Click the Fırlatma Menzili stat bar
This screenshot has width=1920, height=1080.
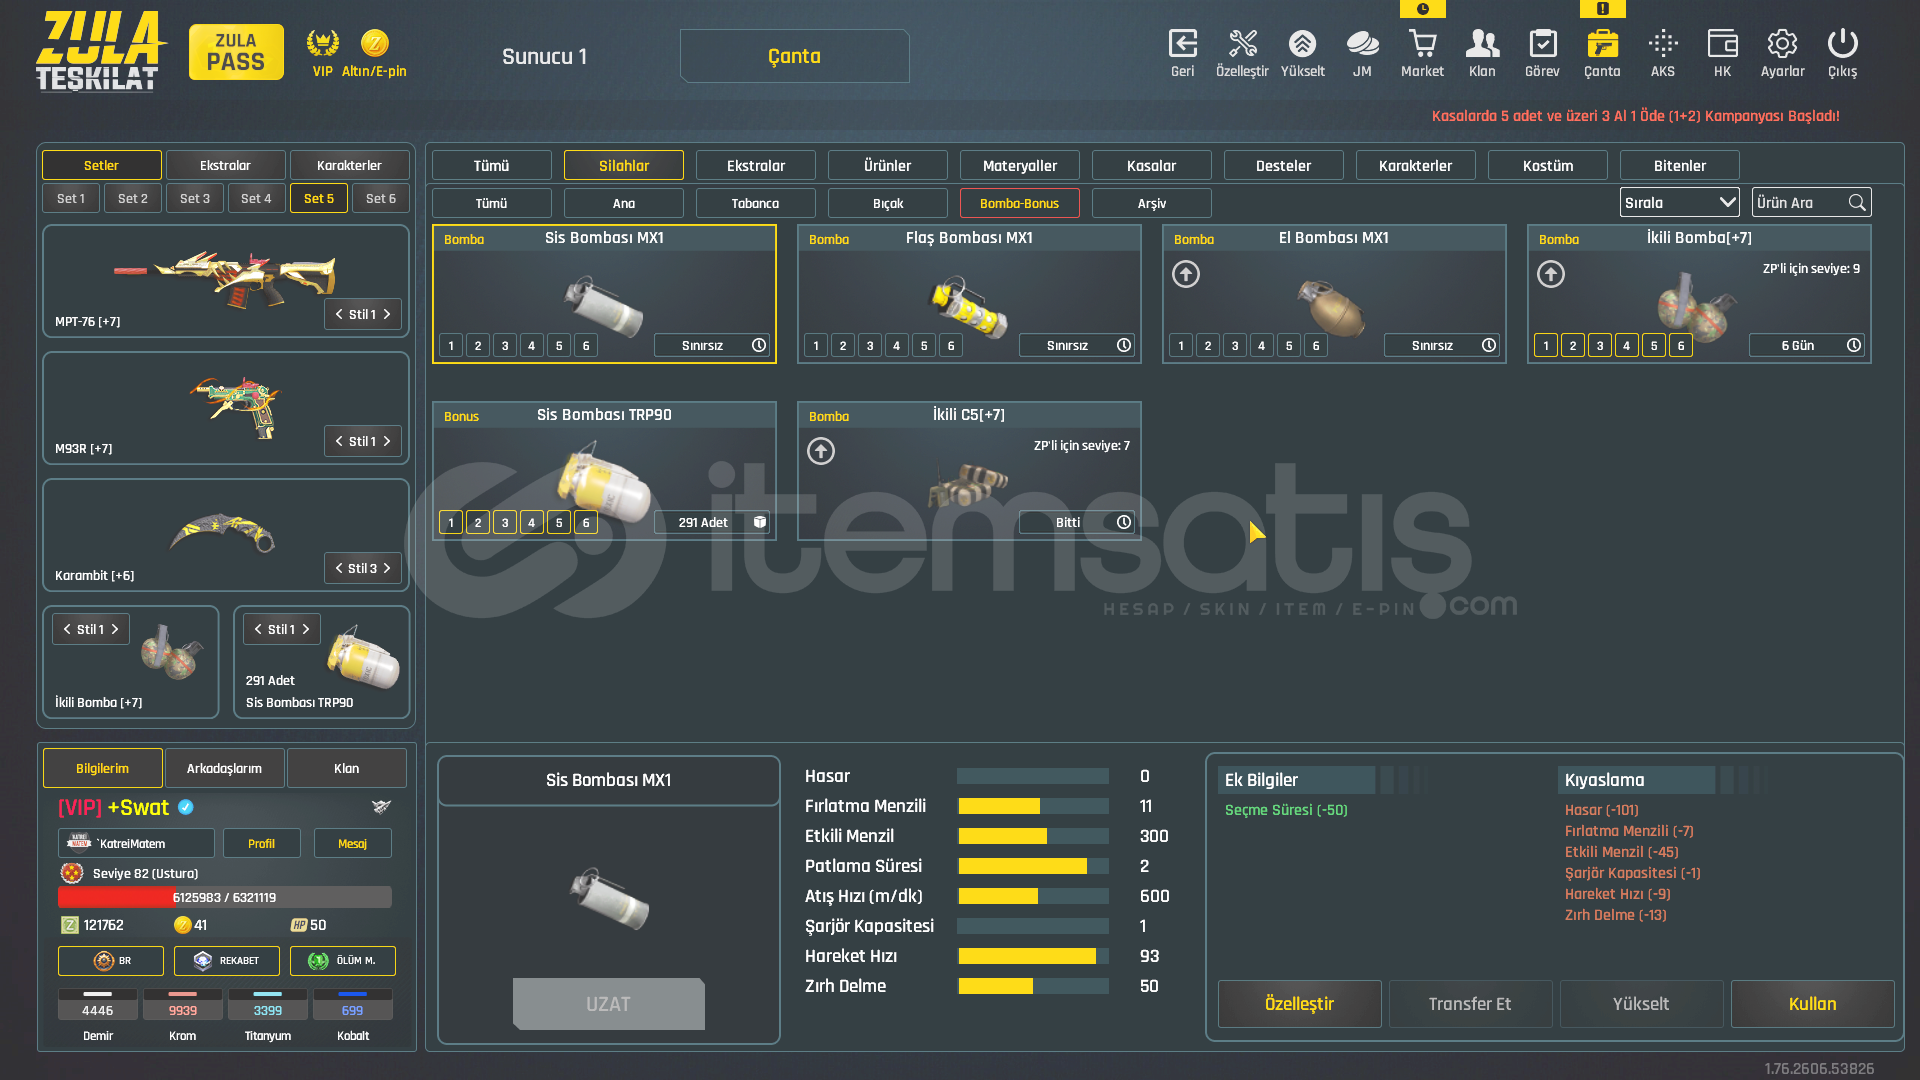point(1033,806)
